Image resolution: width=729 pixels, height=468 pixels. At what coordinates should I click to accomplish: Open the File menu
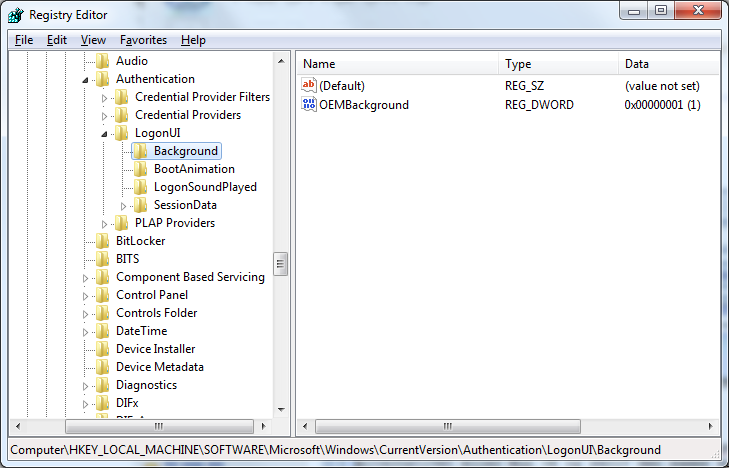click(24, 40)
